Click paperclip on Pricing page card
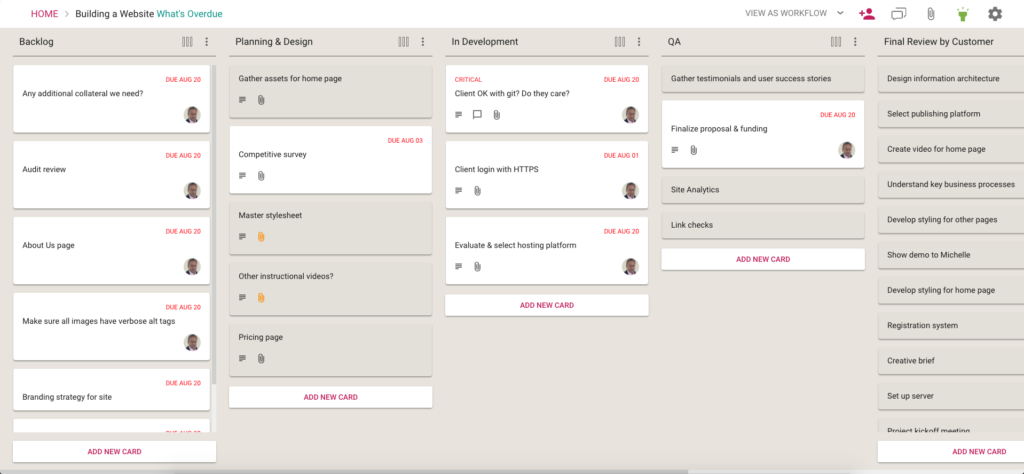Image resolution: width=1024 pixels, height=474 pixels. pyautogui.click(x=261, y=358)
